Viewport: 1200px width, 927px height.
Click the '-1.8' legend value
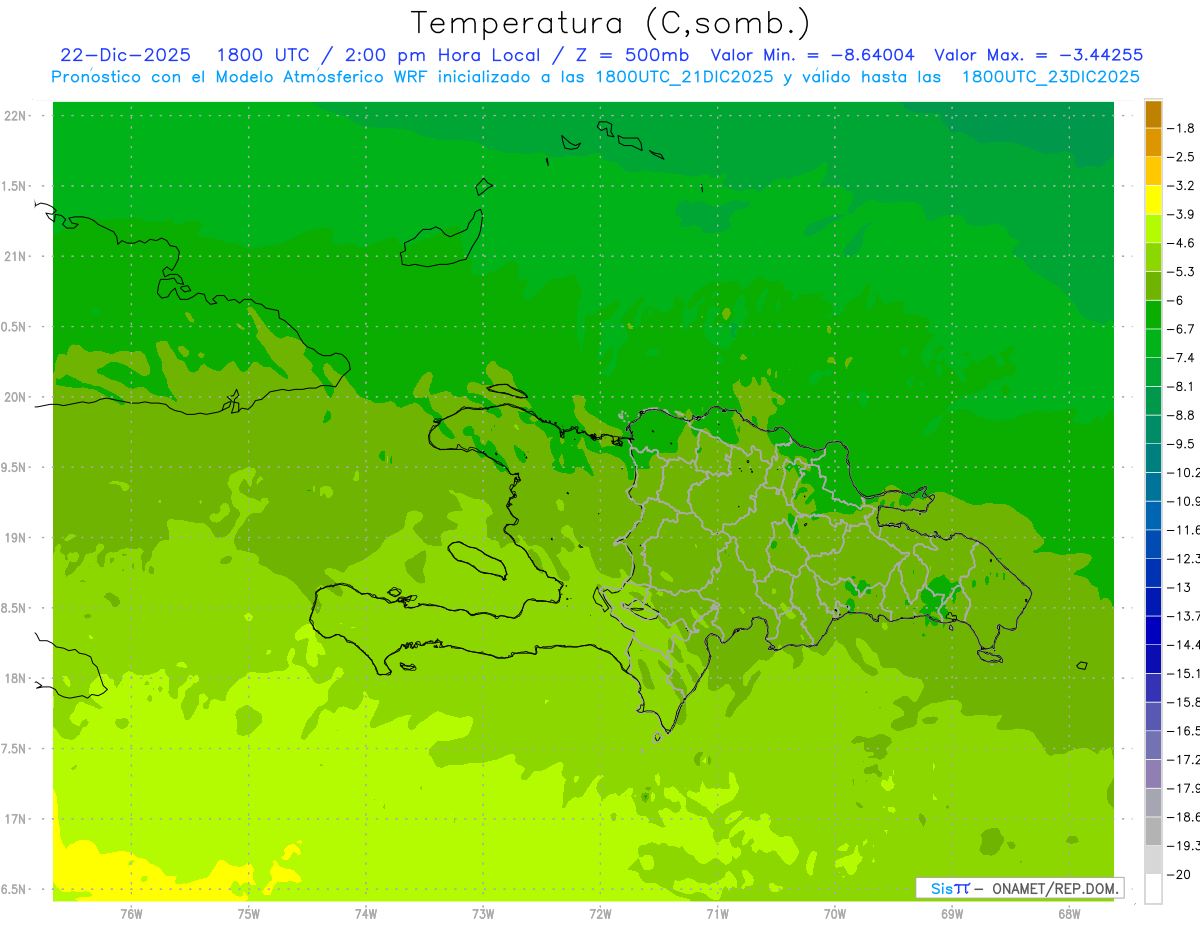(x=1181, y=128)
